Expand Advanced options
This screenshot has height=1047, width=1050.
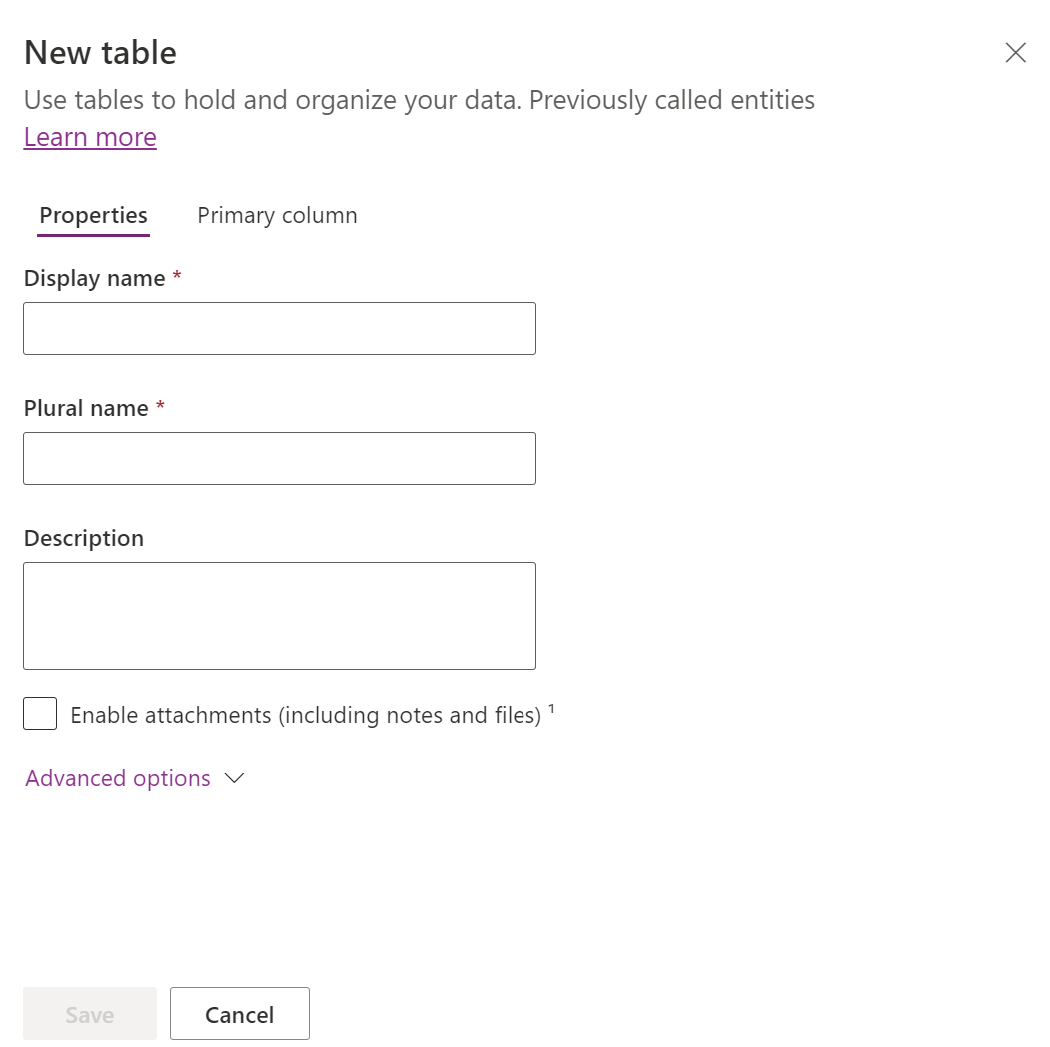tap(118, 778)
